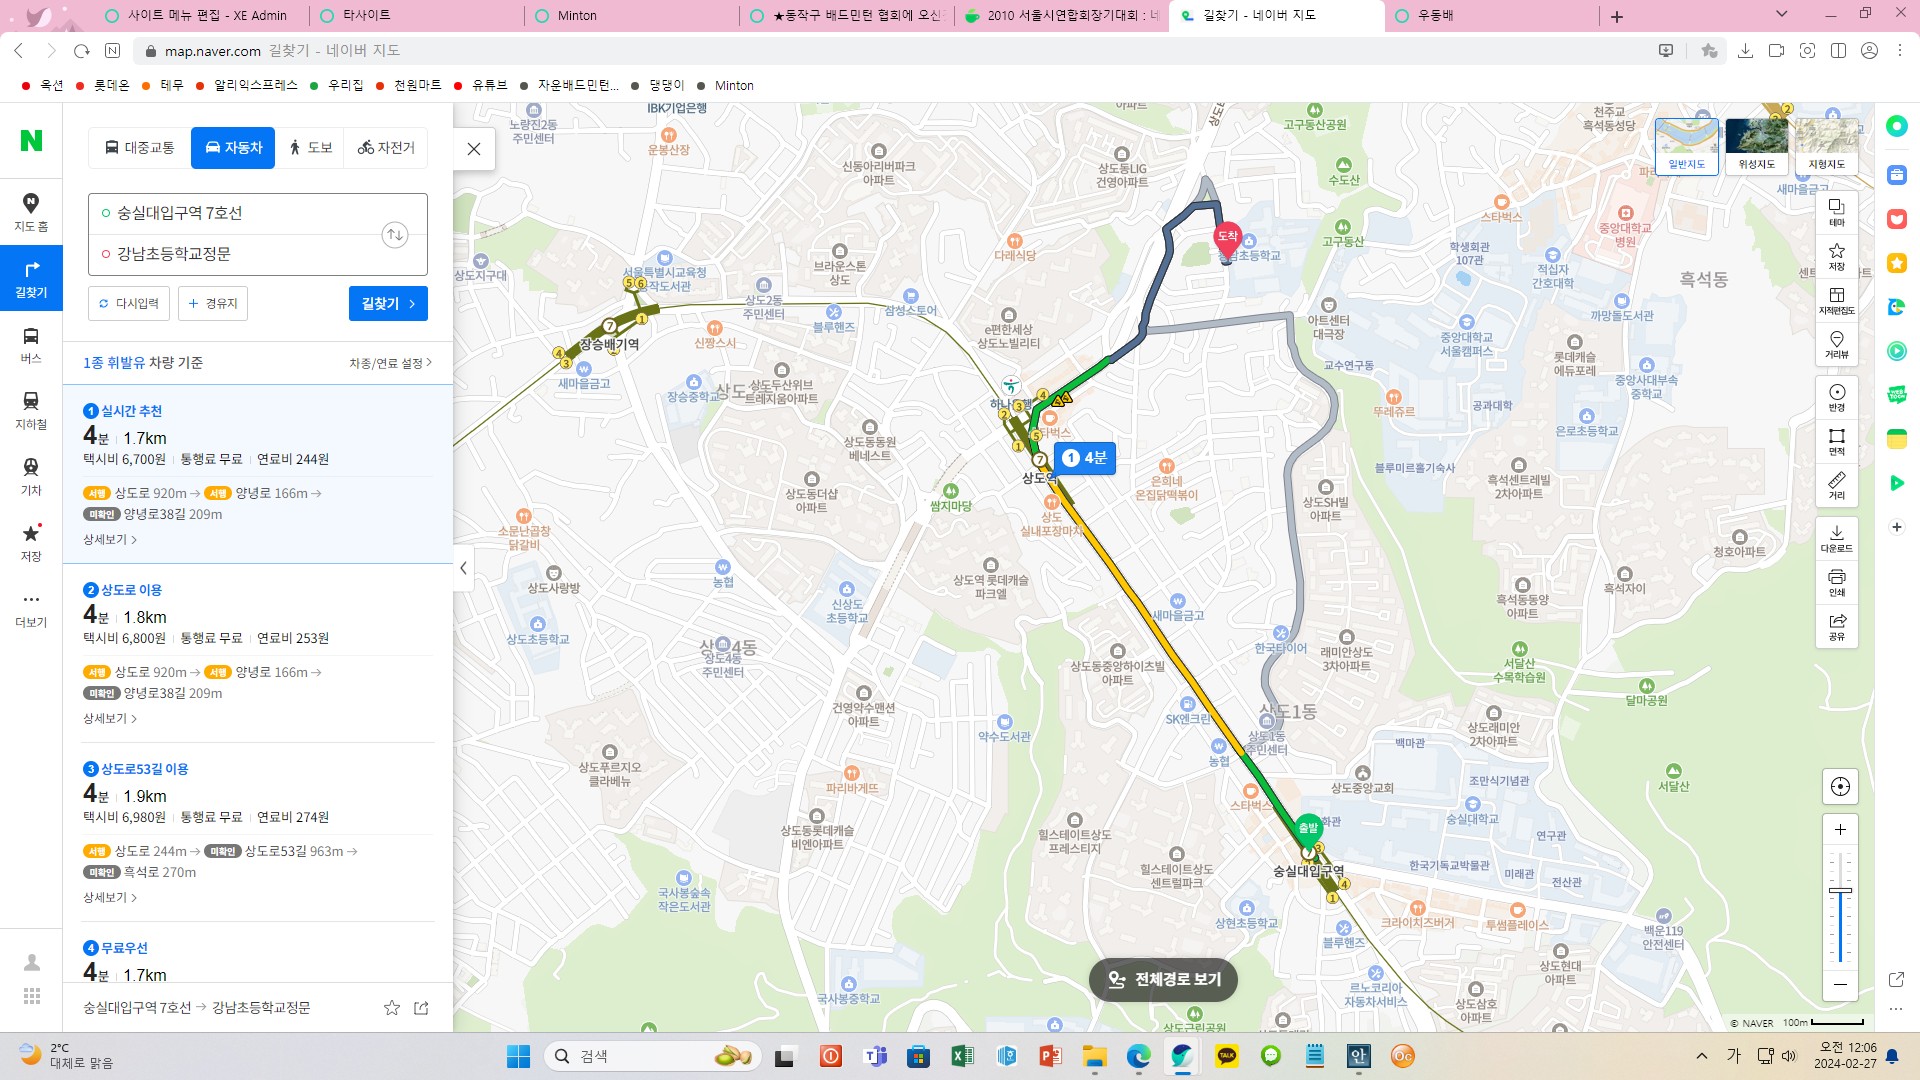1920x1080 pixels.
Task: Open the 테마 (theme) map tool
Action: click(1836, 212)
